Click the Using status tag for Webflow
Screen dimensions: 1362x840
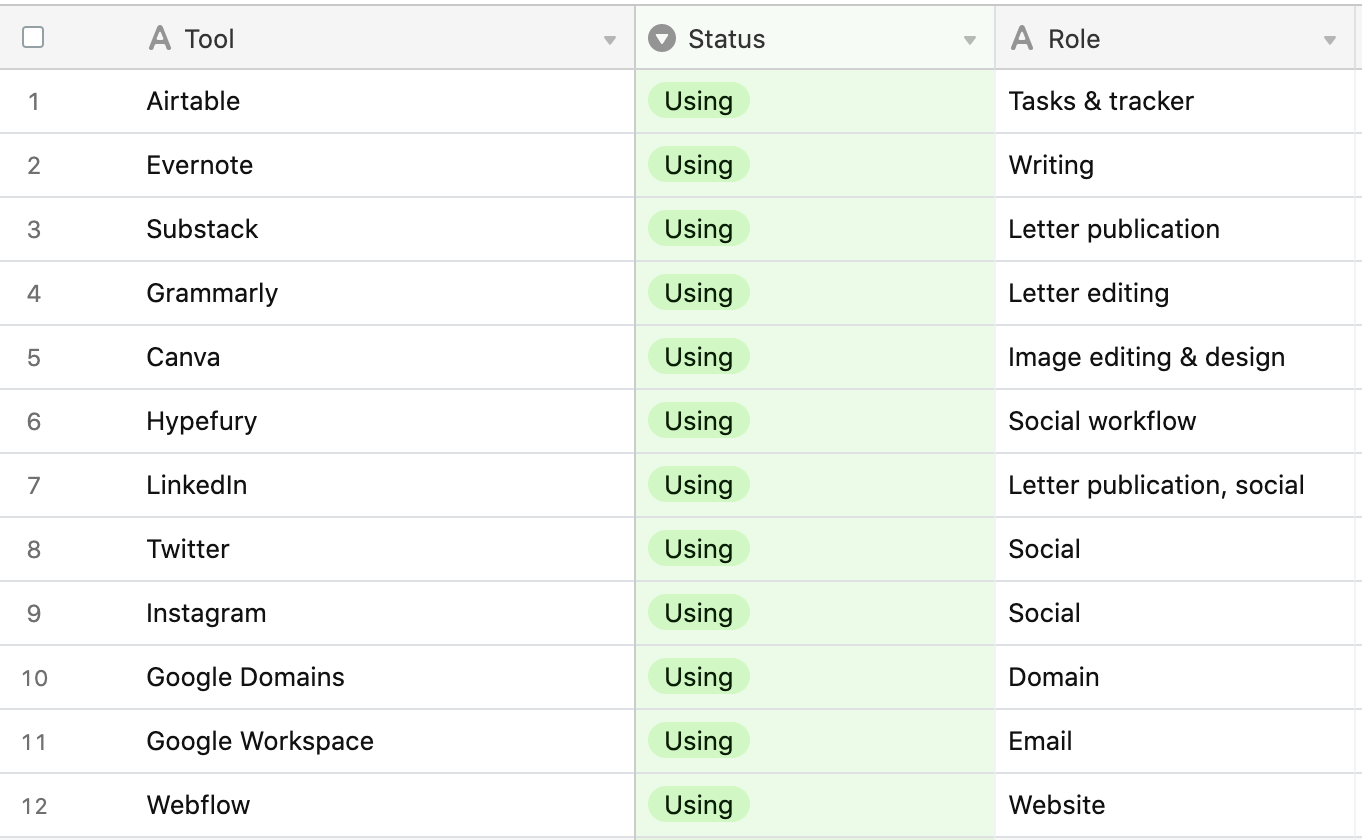(699, 805)
